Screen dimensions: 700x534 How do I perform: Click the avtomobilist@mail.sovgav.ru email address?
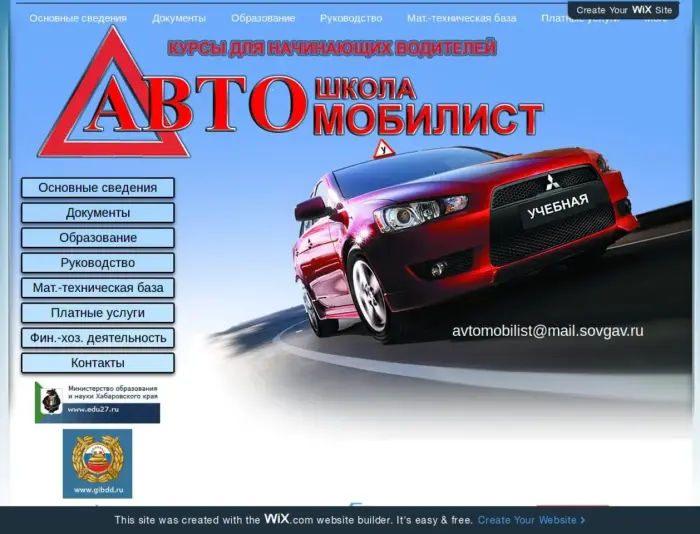[548, 331]
